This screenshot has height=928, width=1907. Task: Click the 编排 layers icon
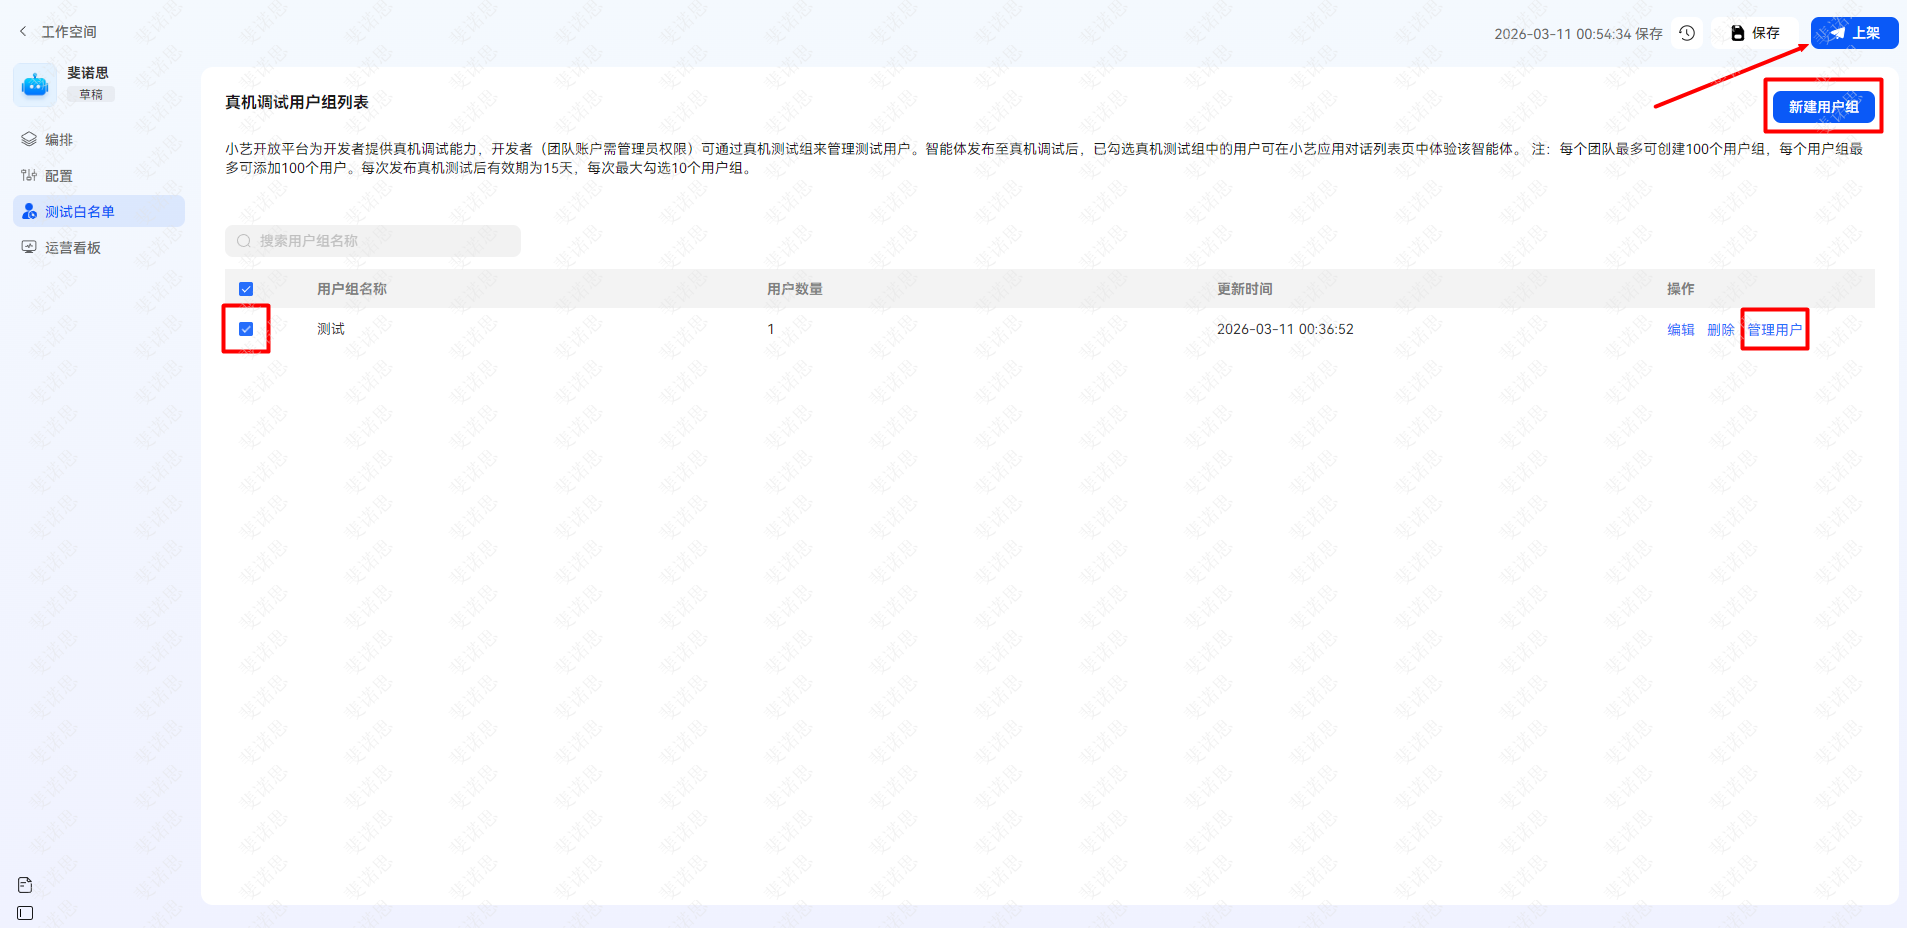point(29,139)
